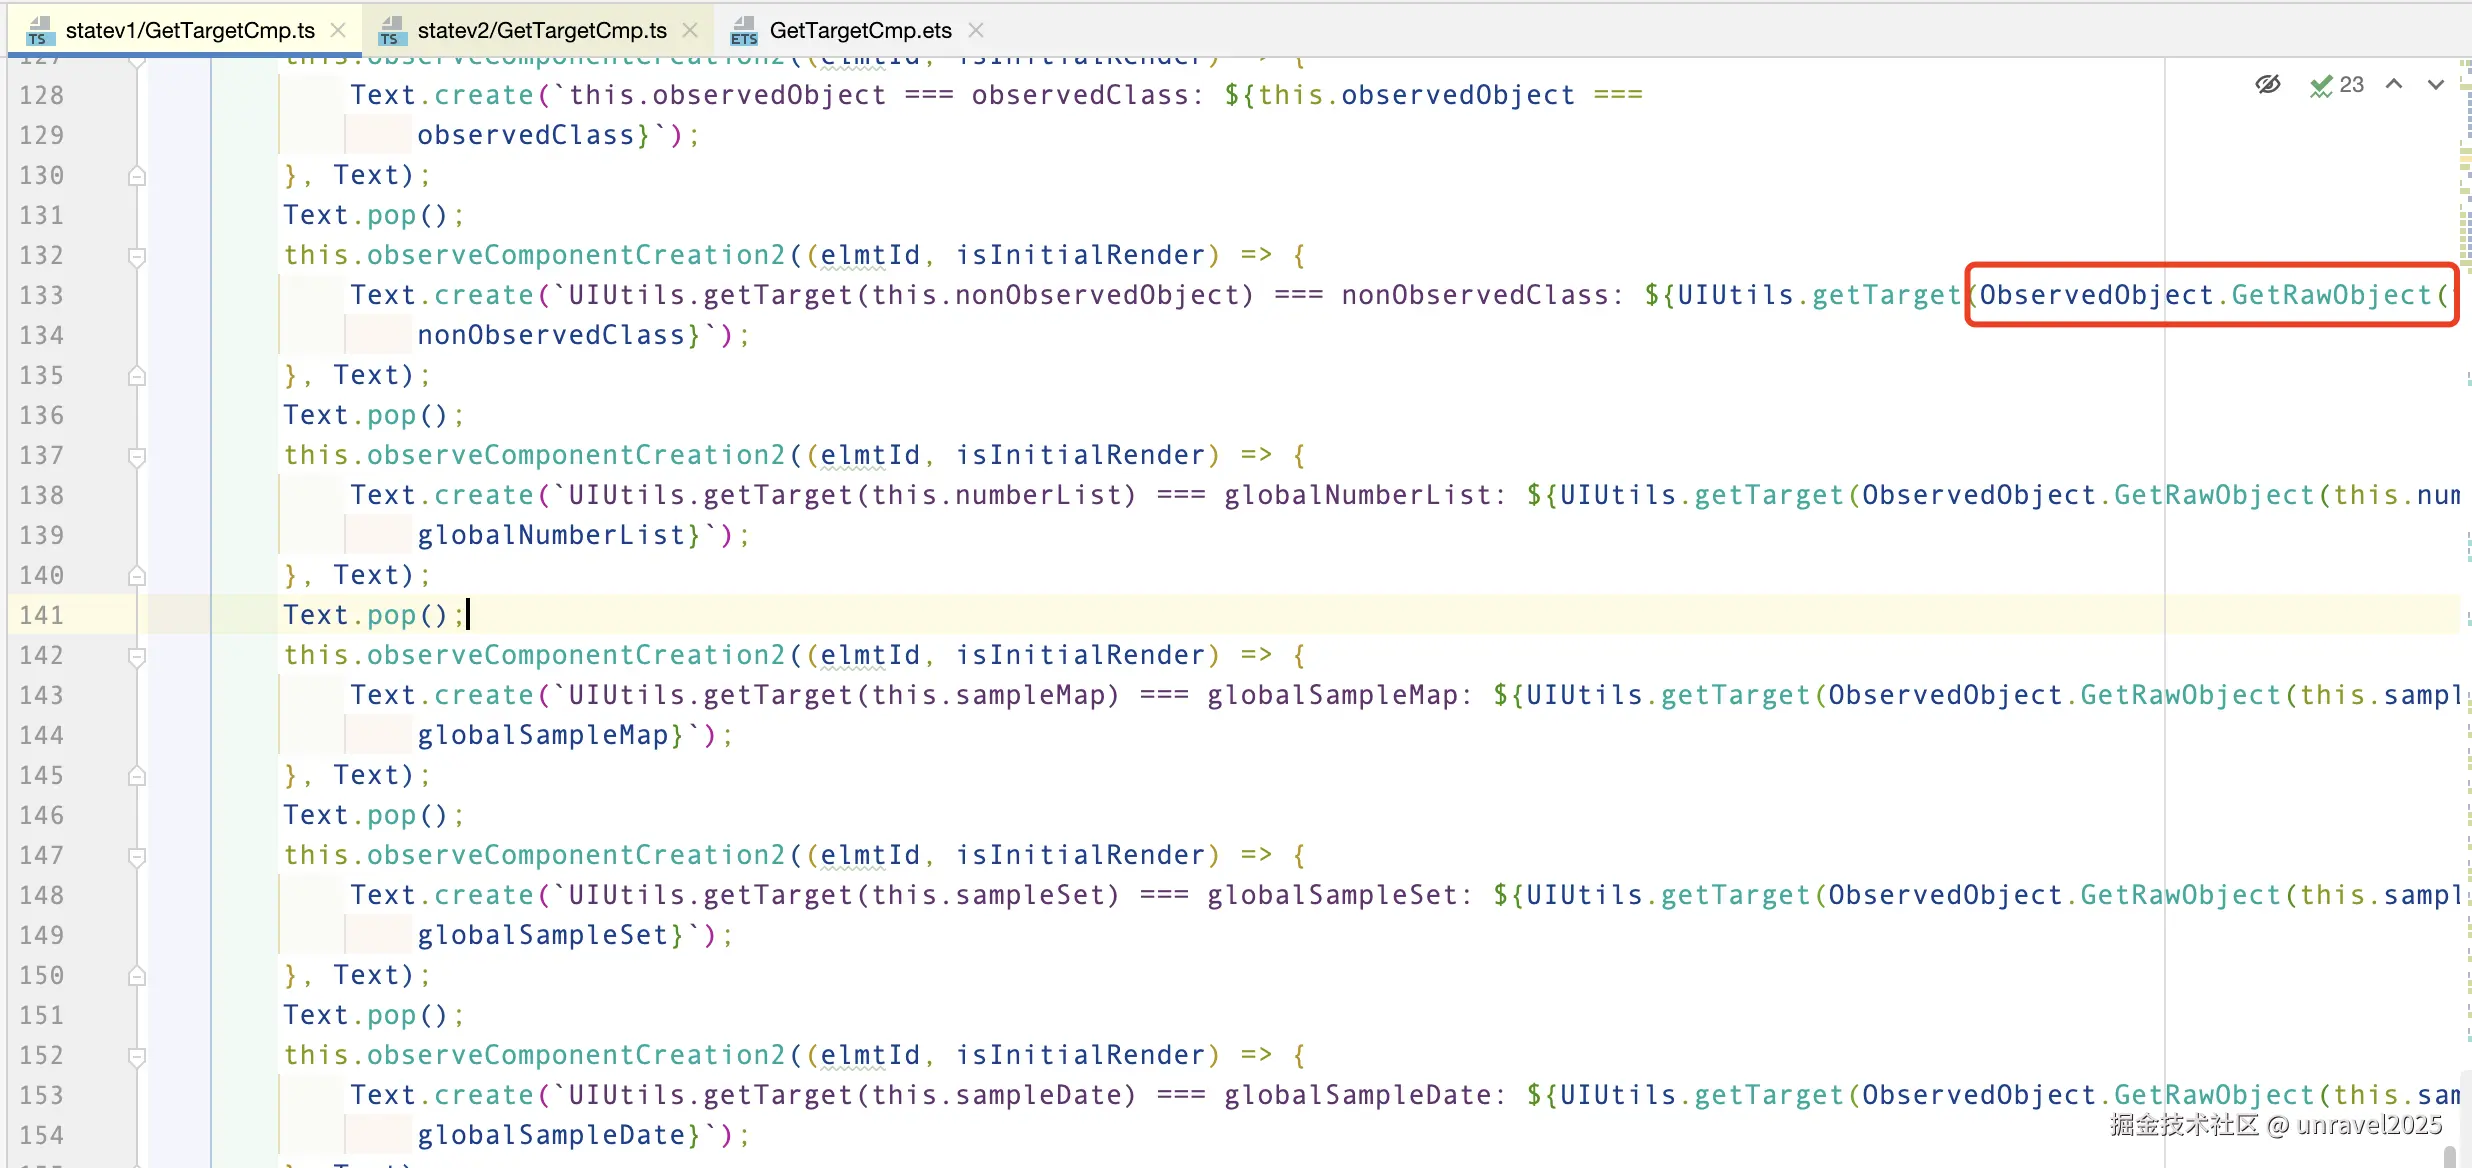
Task: Open the GetTargetCmp.ets tab
Action: point(860,30)
